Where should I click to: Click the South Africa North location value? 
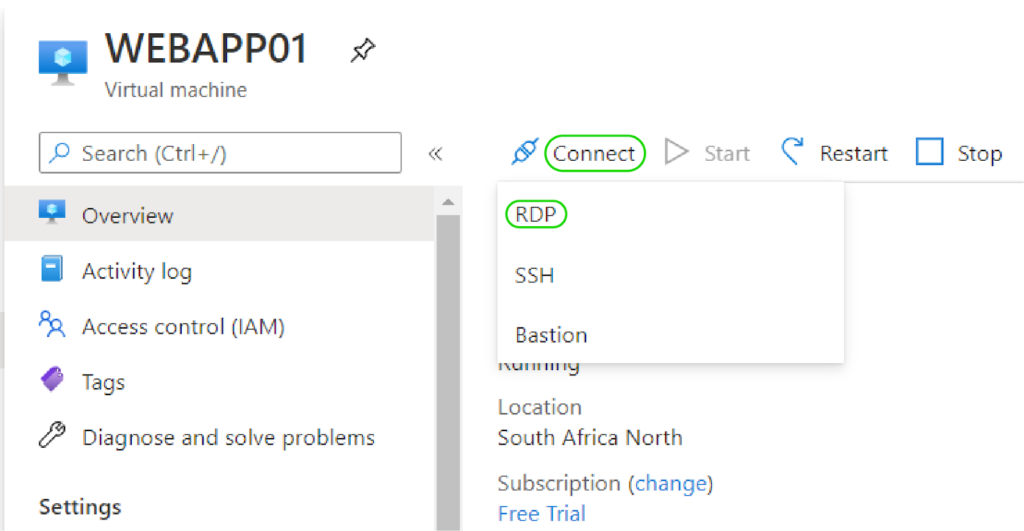point(590,438)
